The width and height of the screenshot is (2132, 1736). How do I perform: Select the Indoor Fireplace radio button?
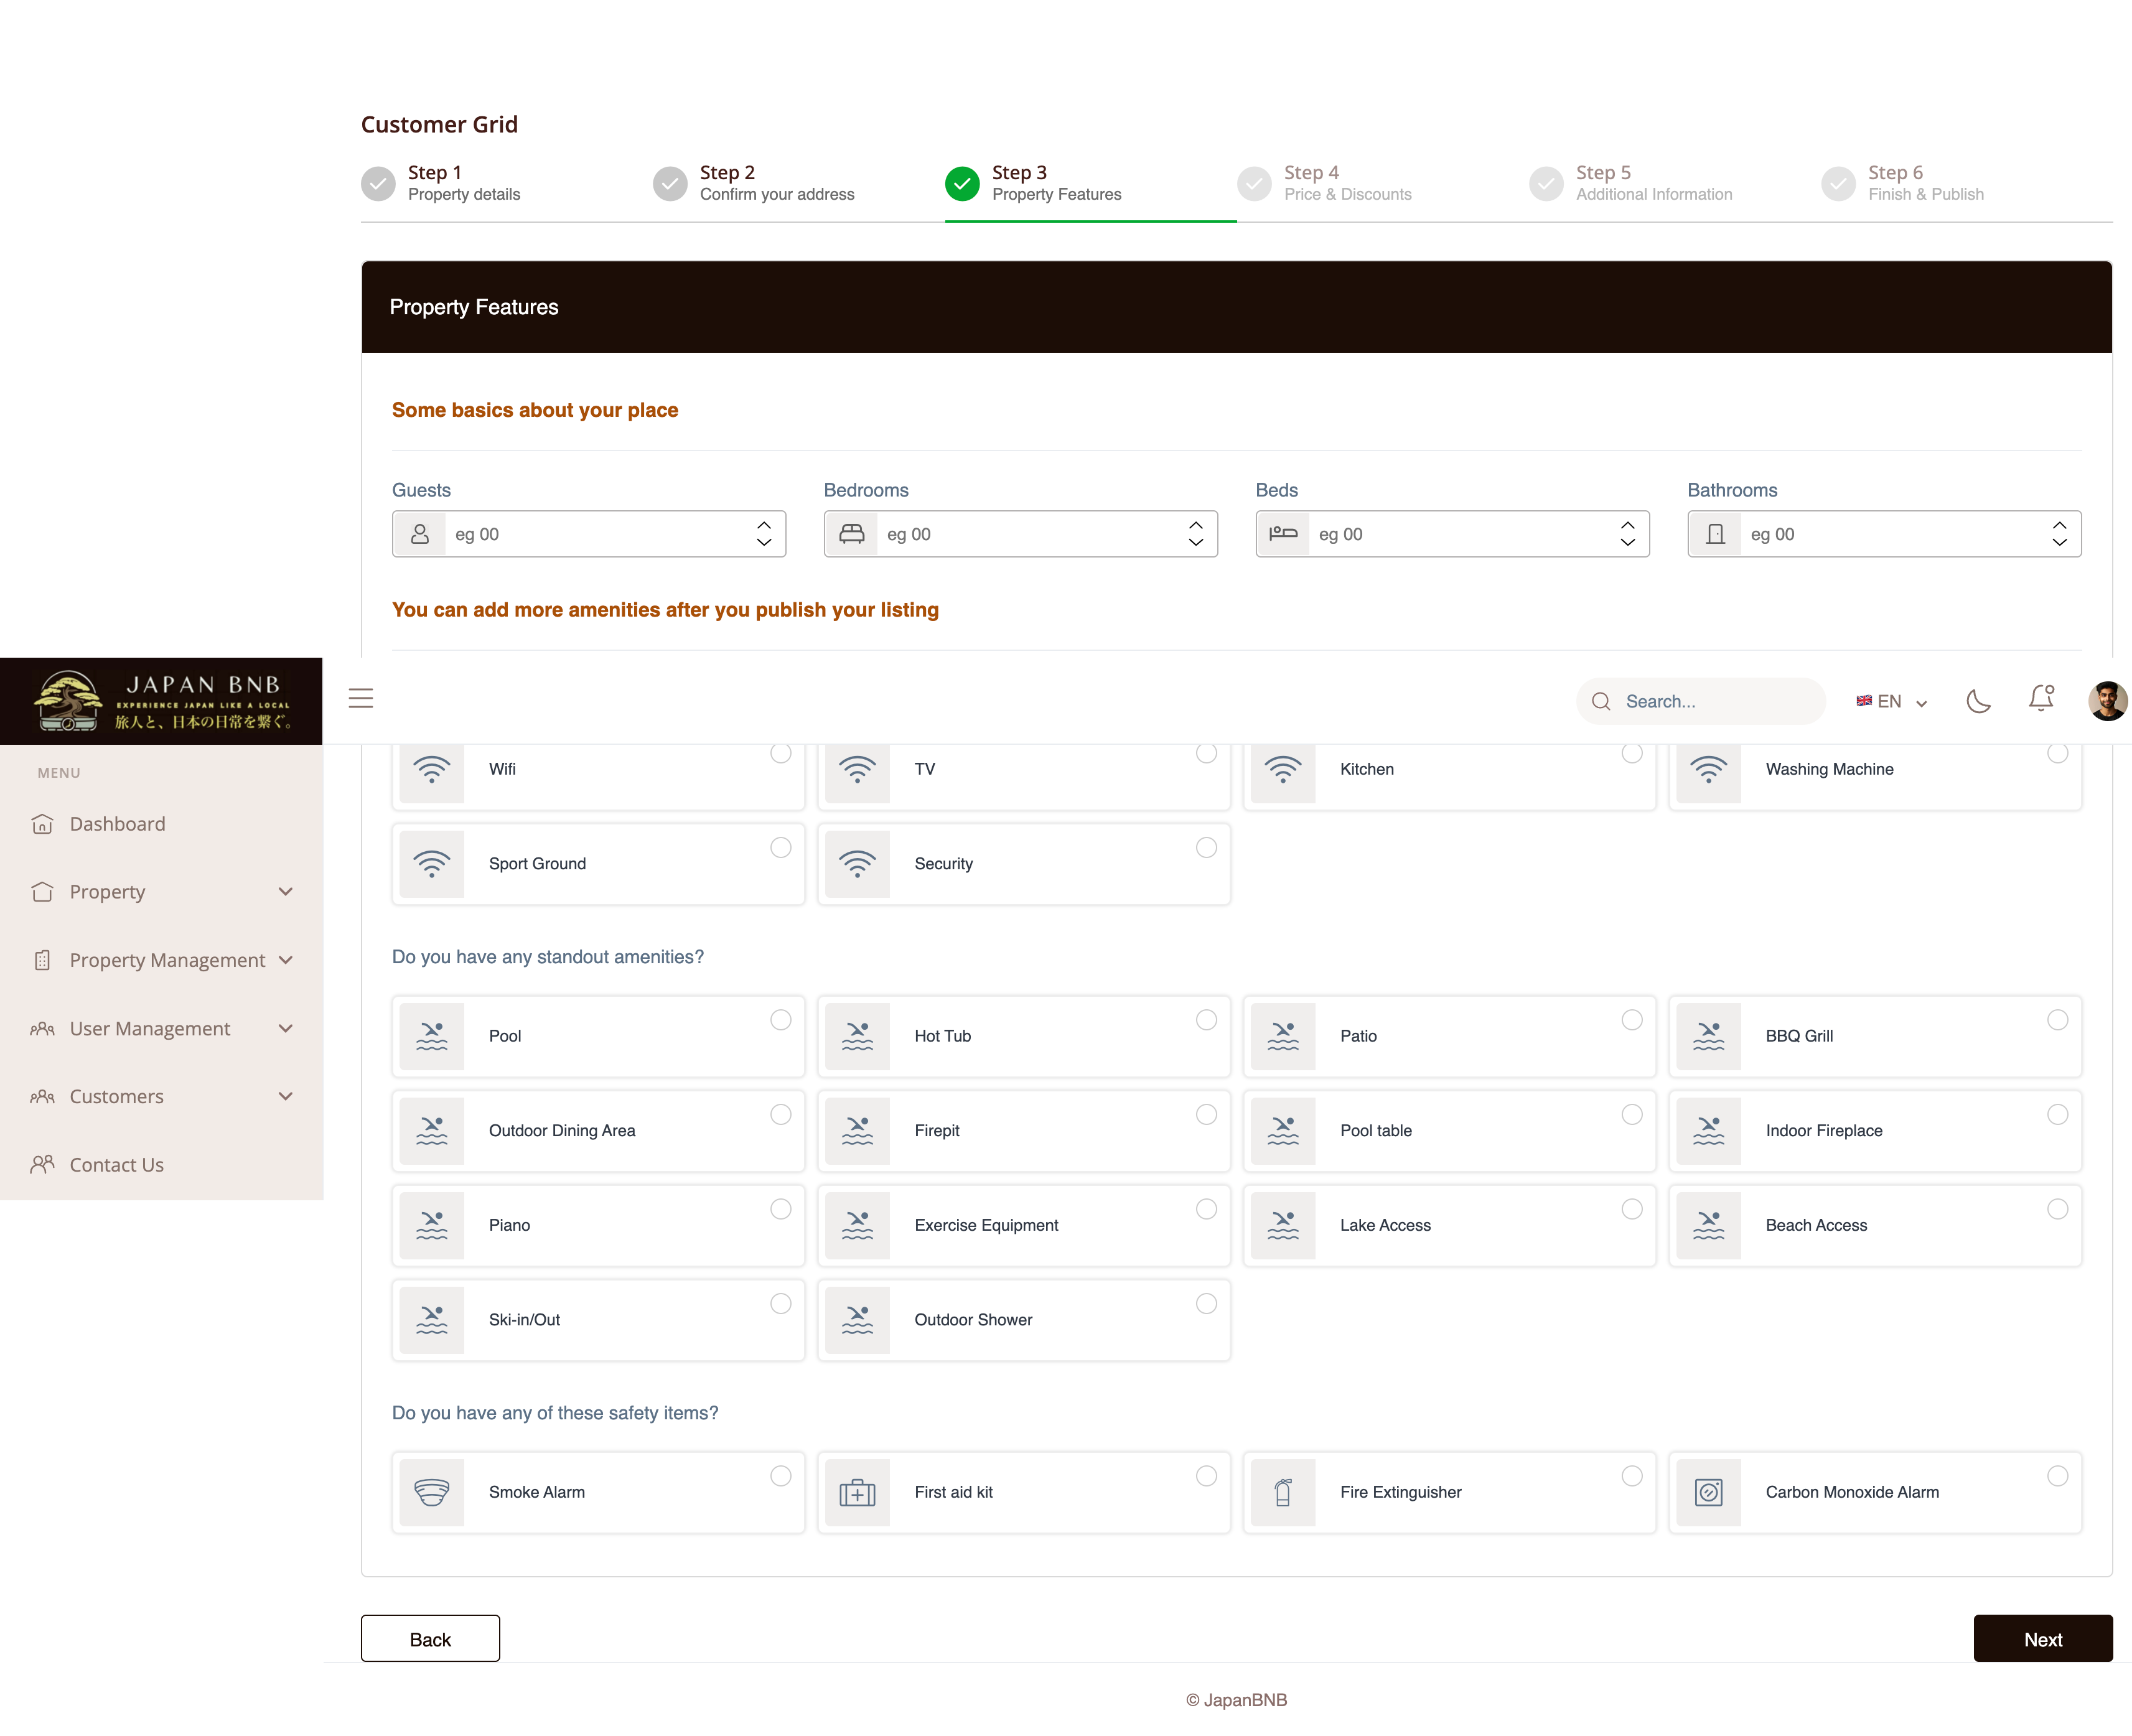coord(2057,1114)
